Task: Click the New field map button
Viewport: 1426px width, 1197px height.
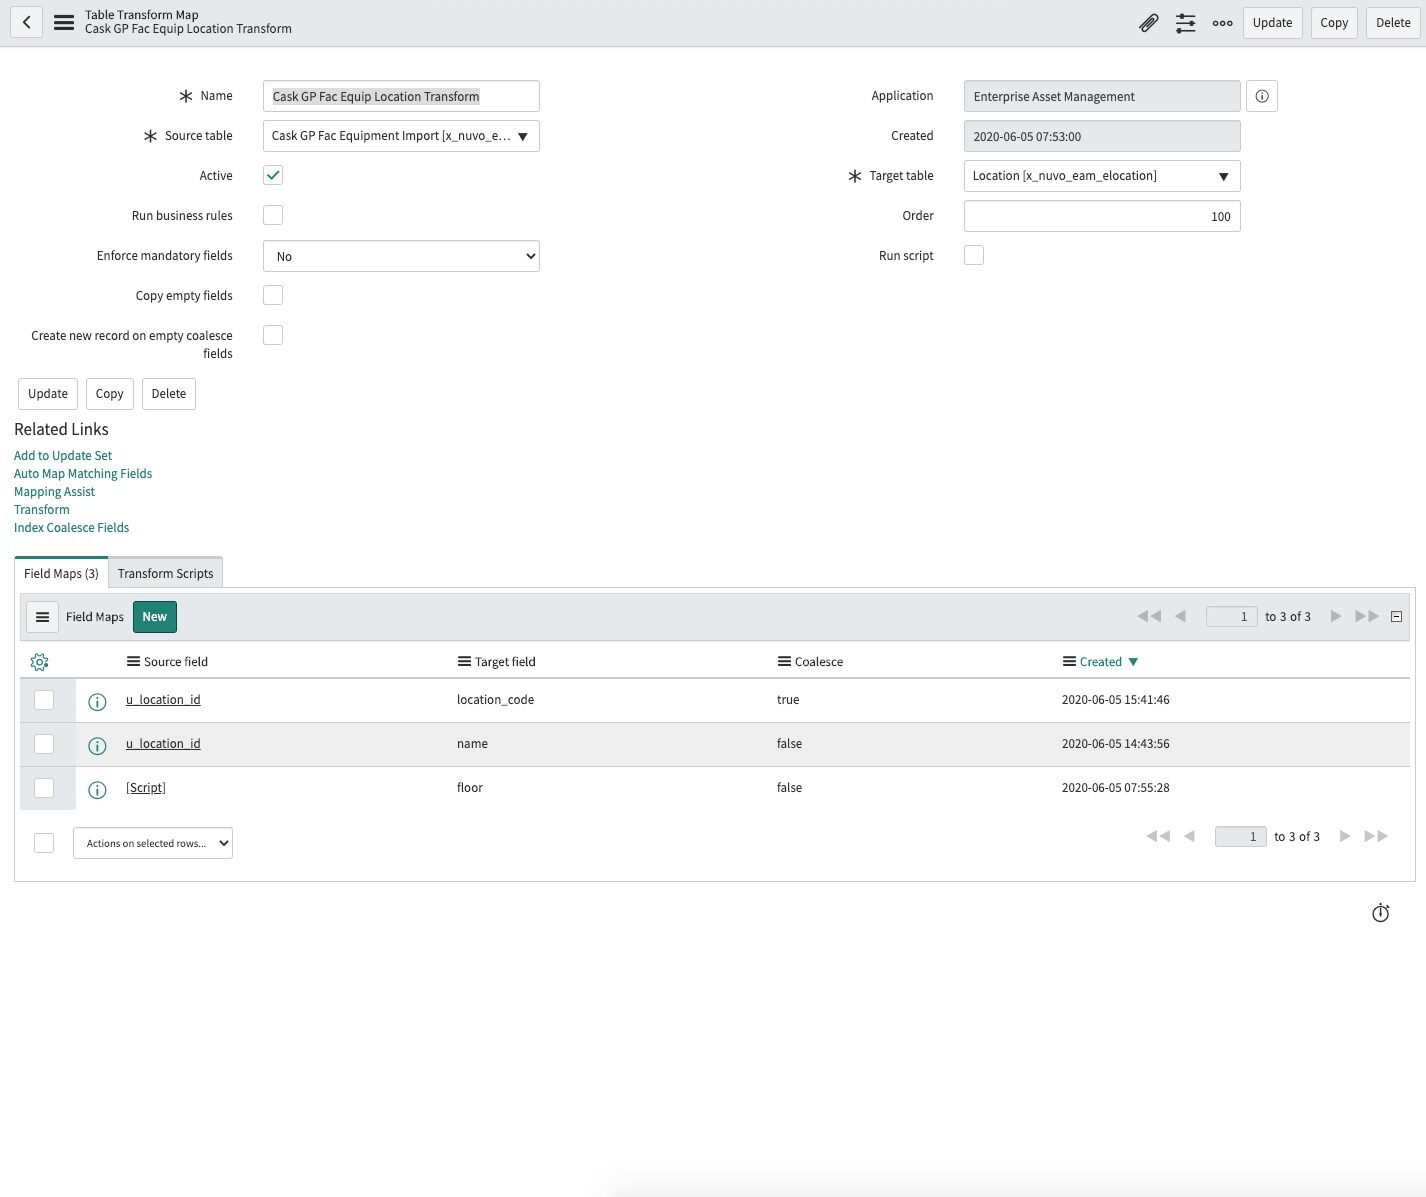Action: [x=154, y=617]
